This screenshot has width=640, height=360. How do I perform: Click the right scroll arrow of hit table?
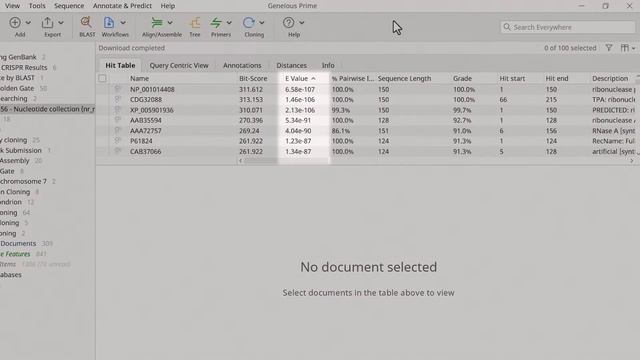pos(631,161)
